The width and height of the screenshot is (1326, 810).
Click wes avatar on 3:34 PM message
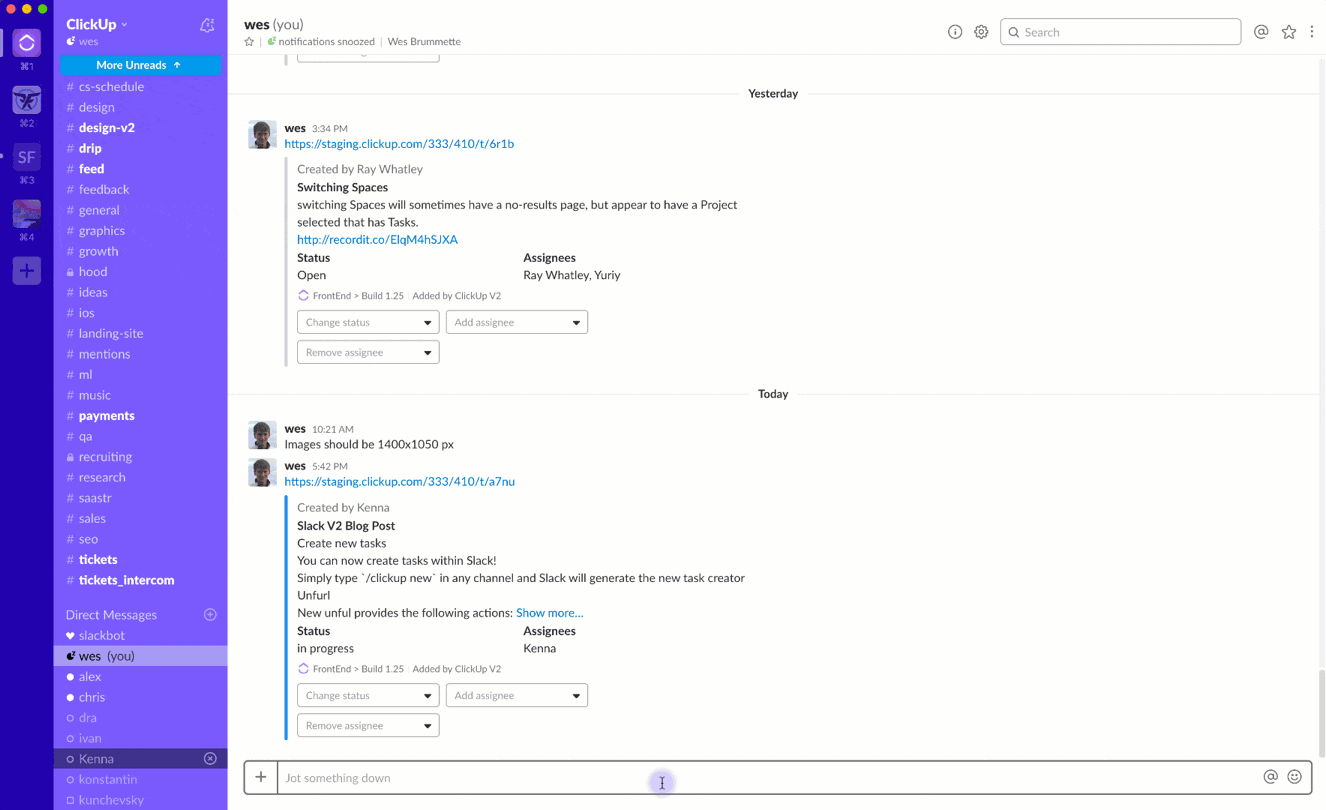(262, 135)
